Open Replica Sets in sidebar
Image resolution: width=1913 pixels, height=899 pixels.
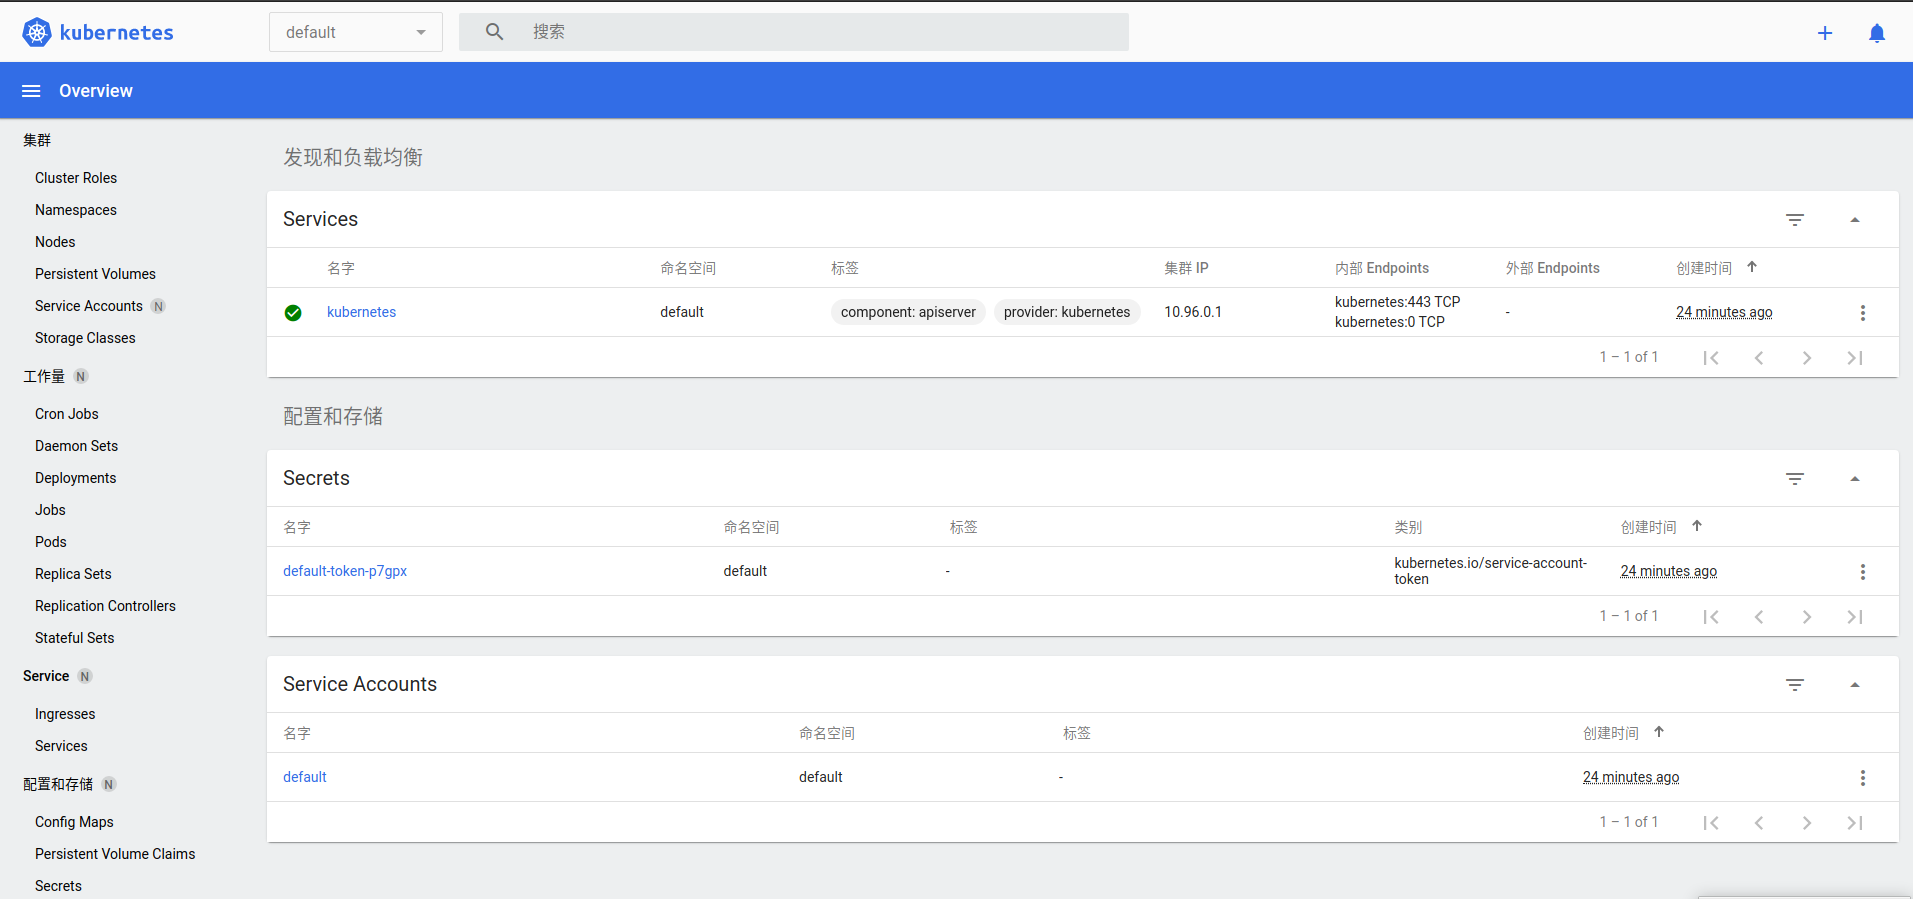pos(73,574)
